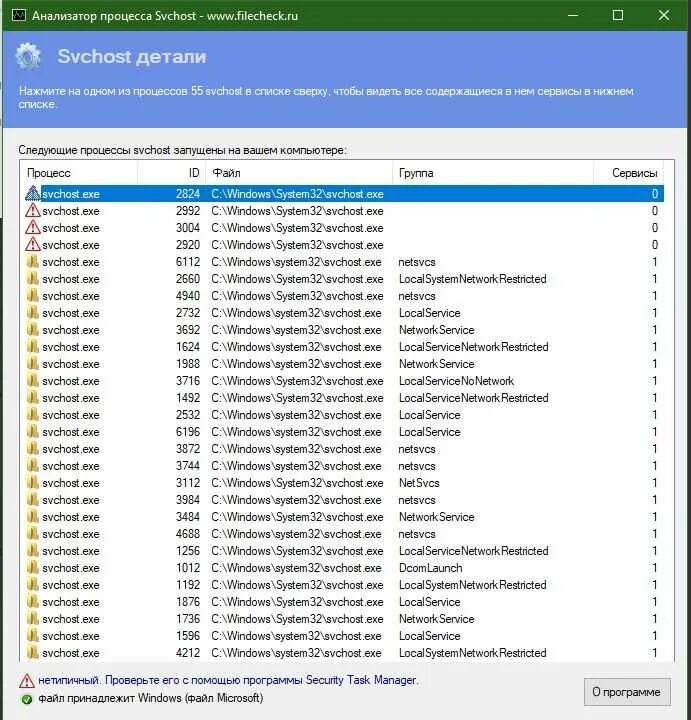Image resolution: width=691 pixels, height=720 pixels.
Task: Select svchost row with PID 4212
Action: tap(300, 653)
